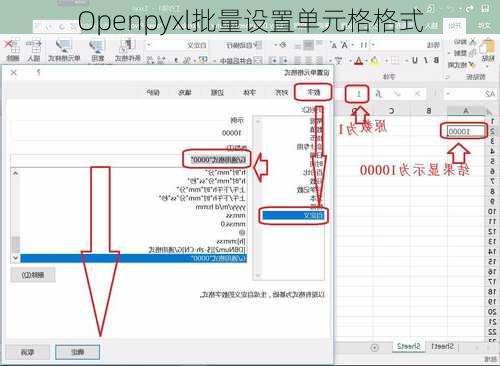Open the Sheet1 worksheet tab
Screen dimensions: 500x366
[x=442, y=346]
